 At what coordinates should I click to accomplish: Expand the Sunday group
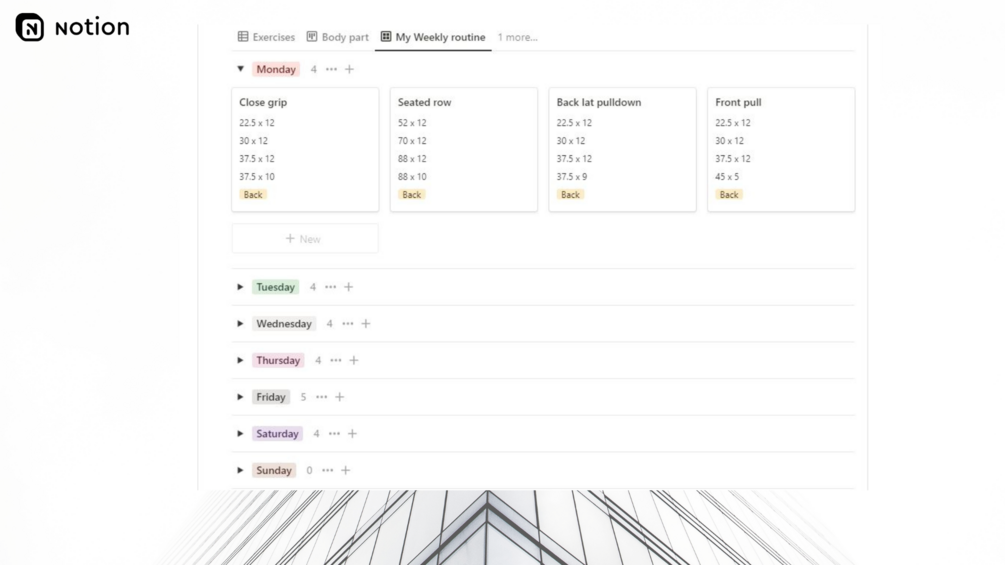pos(240,470)
